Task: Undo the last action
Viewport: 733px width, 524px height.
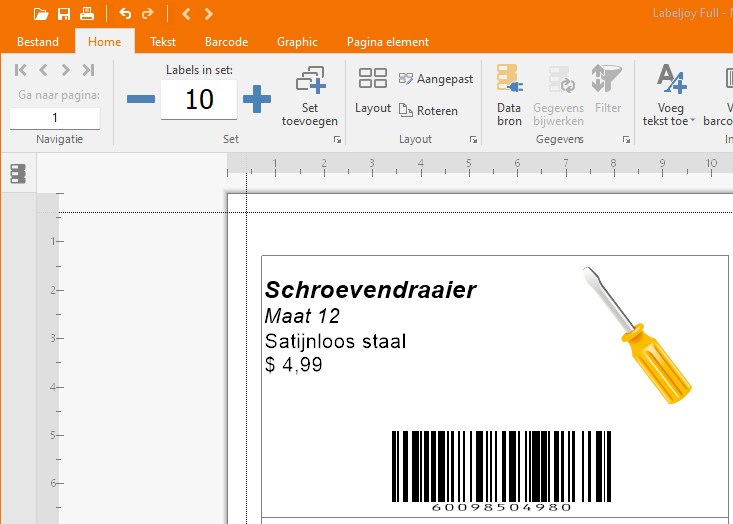Action: pyautogui.click(x=125, y=14)
